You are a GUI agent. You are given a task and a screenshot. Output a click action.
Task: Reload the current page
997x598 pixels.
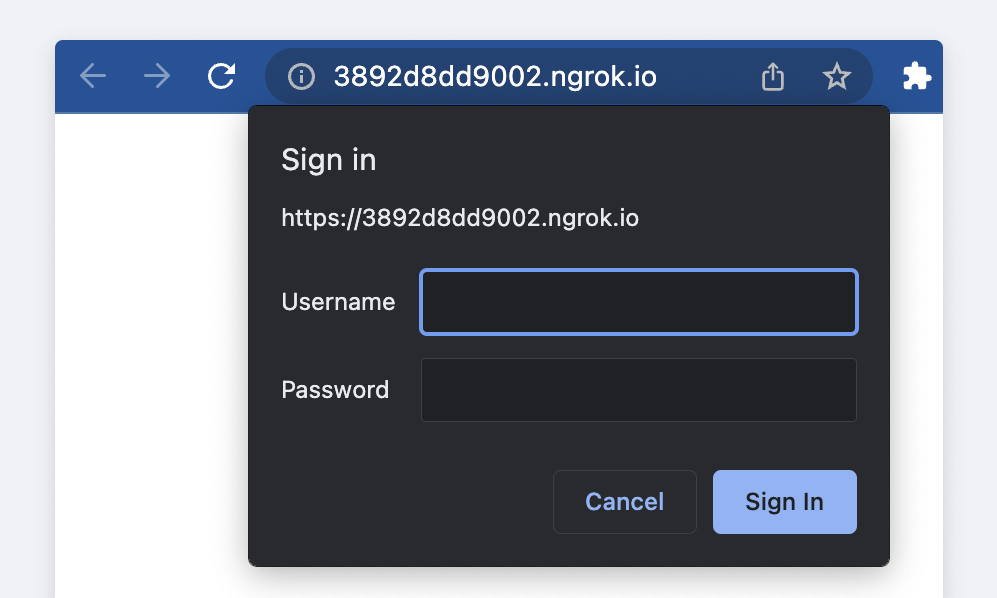[x=221, y=76]
